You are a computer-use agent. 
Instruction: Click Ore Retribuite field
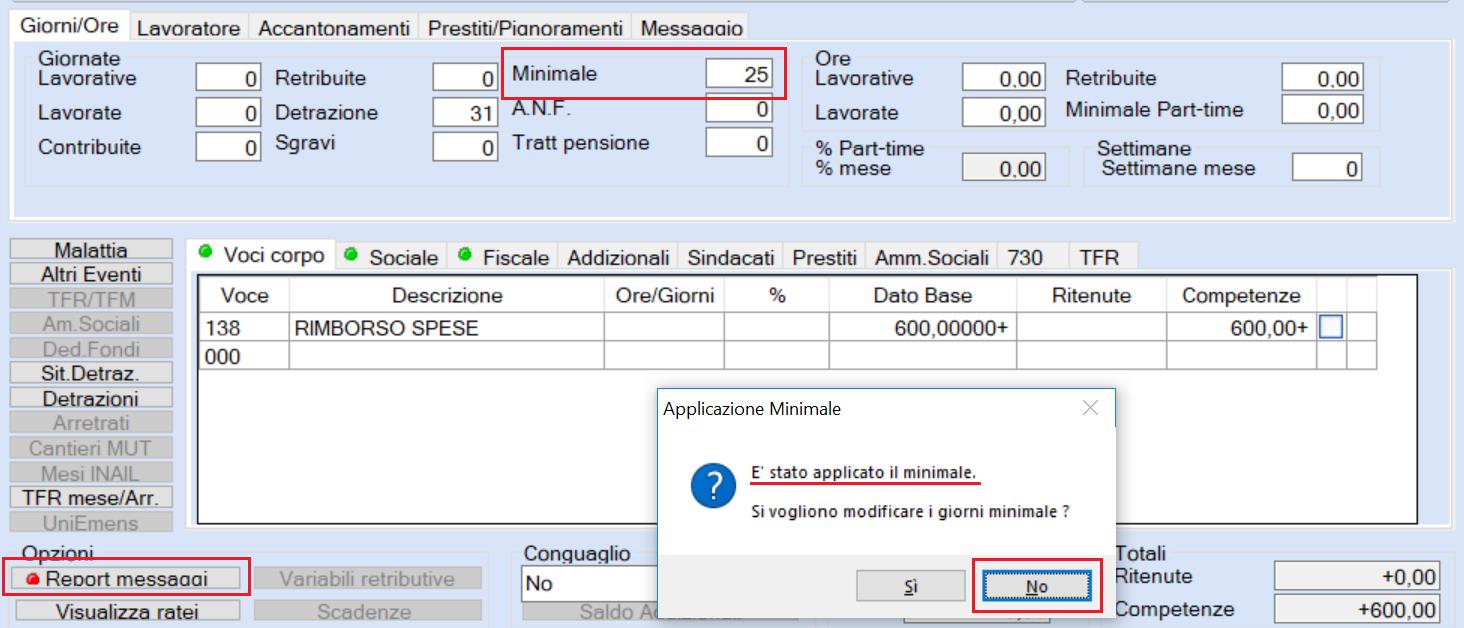pyautogui.click(x=1322, y=78)
